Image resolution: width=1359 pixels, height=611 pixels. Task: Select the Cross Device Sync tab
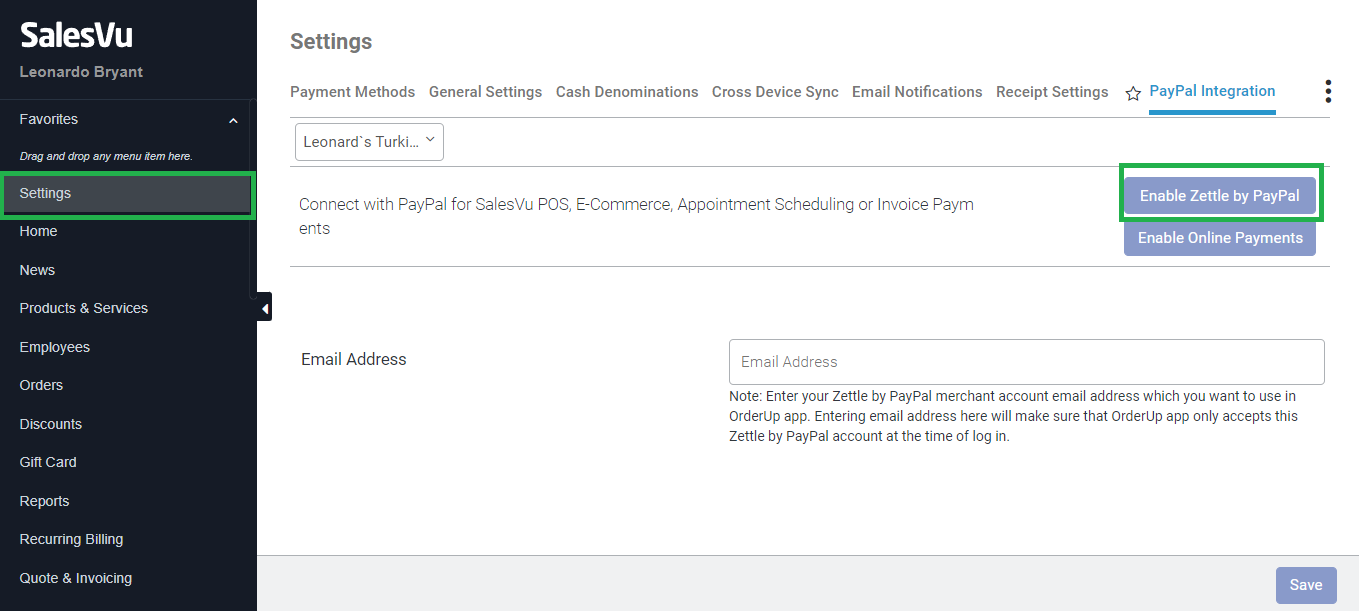pyautogui.click(x=775, y=92)
